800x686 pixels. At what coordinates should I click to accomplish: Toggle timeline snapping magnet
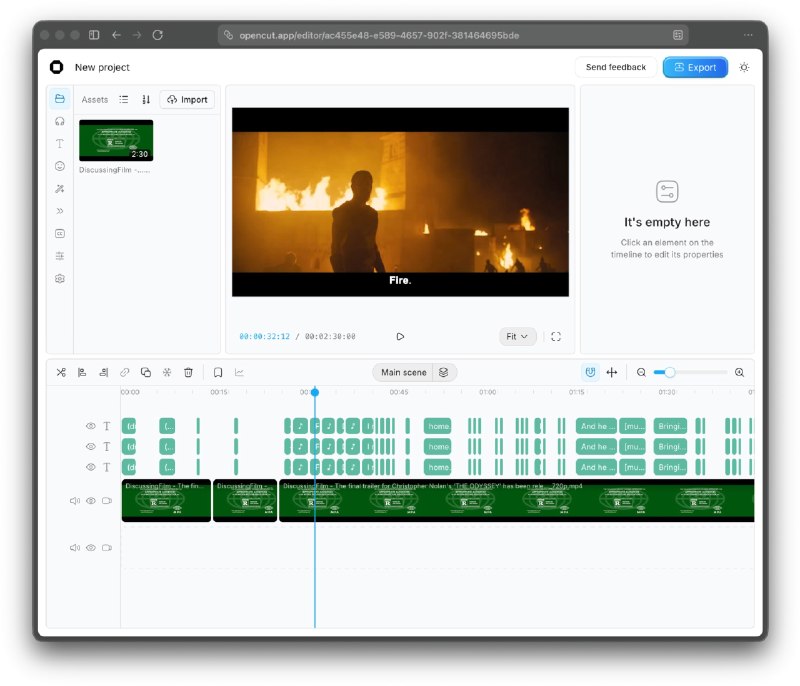(590, 372)
